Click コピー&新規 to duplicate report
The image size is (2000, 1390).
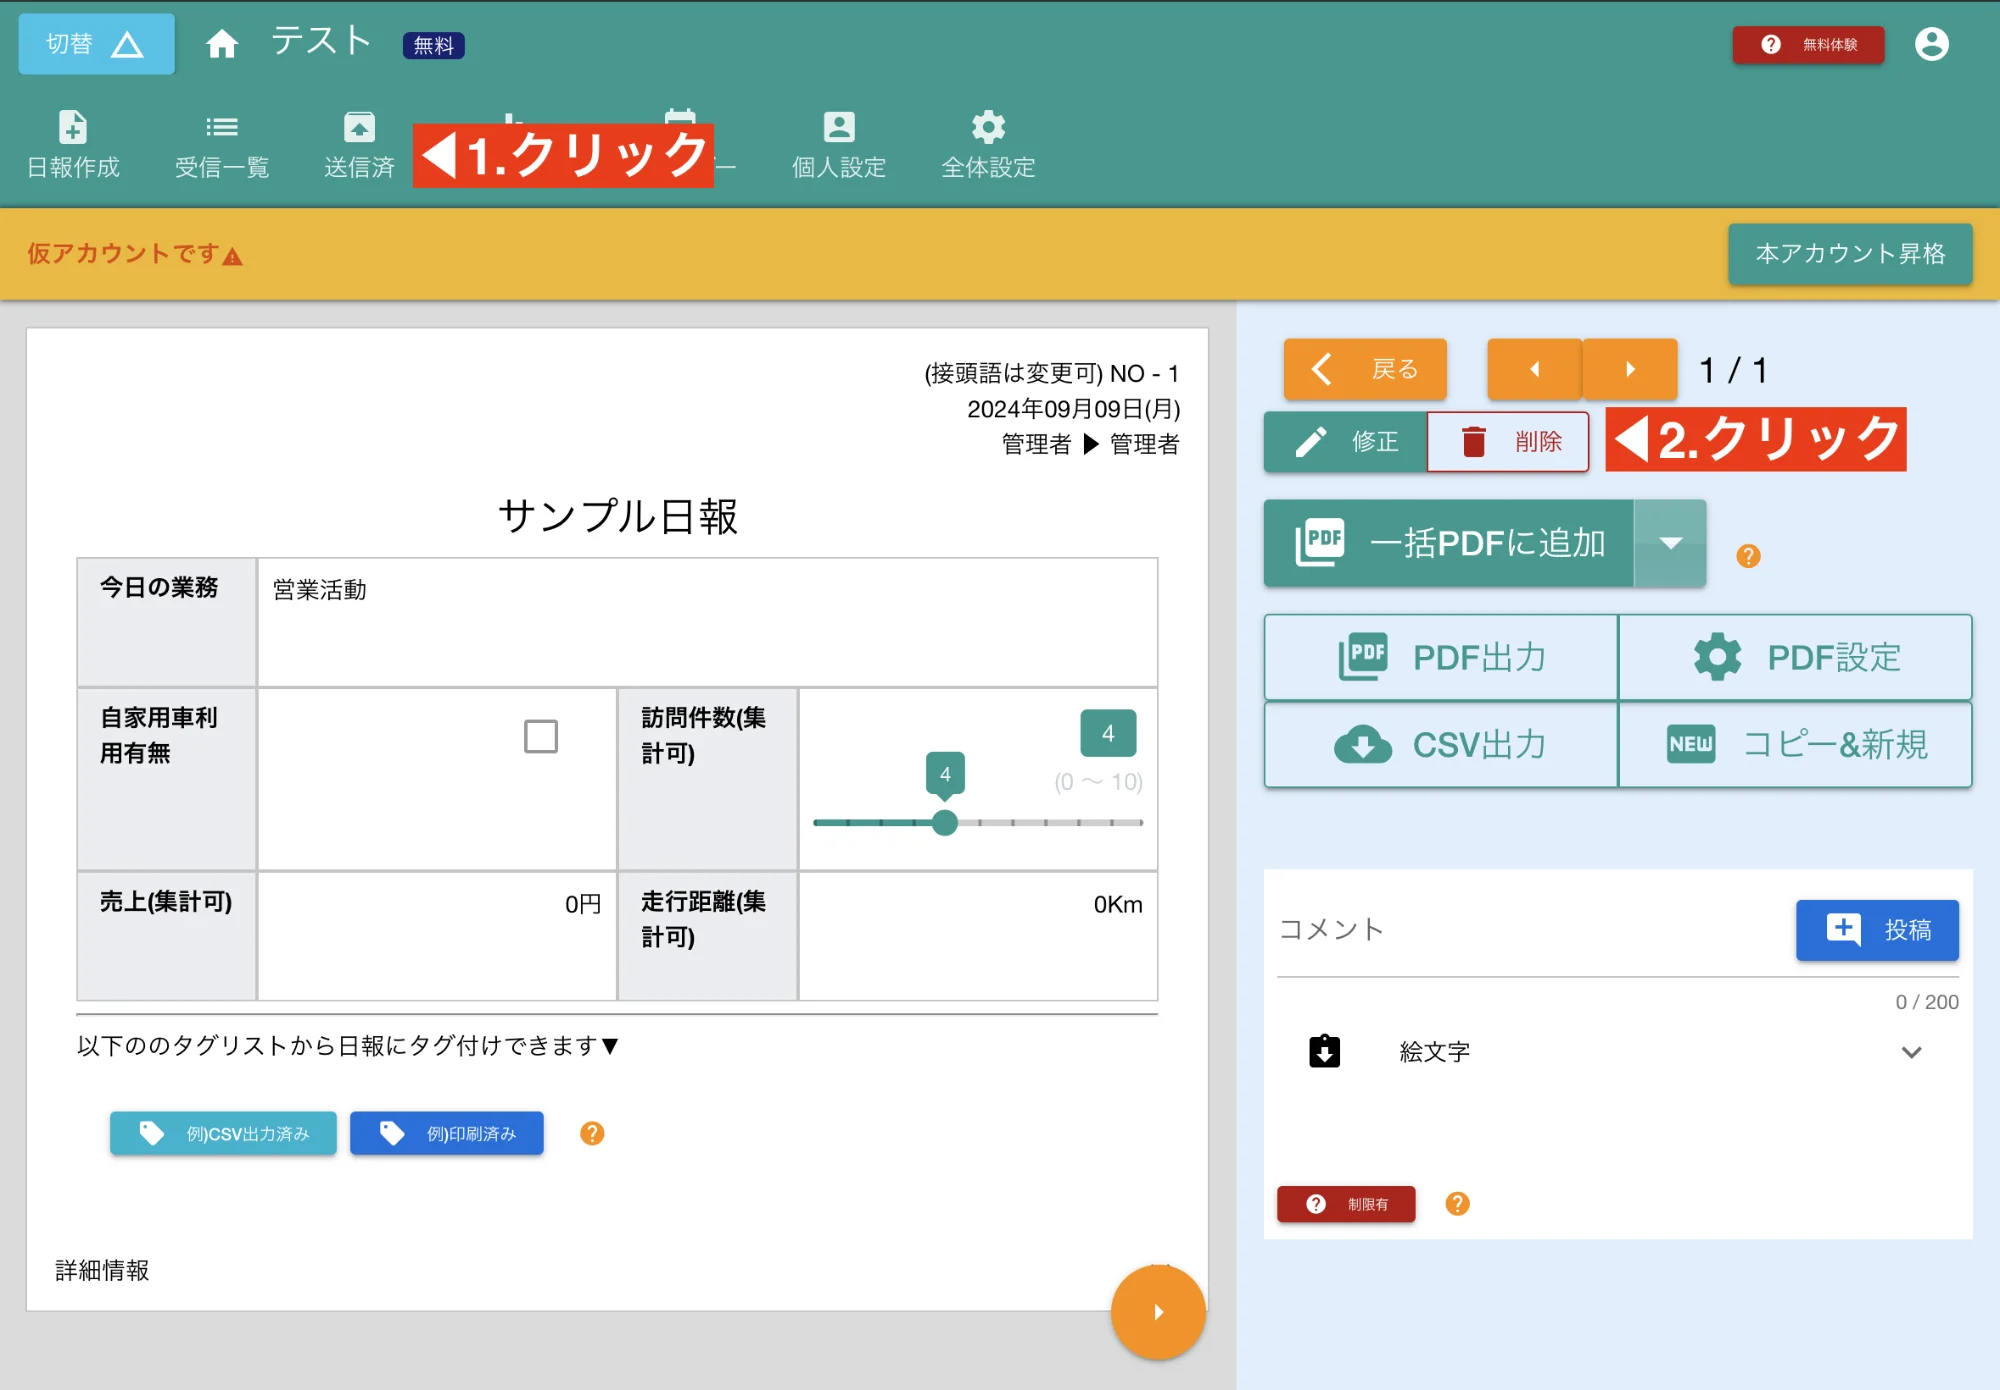[x=1795, y=744]
